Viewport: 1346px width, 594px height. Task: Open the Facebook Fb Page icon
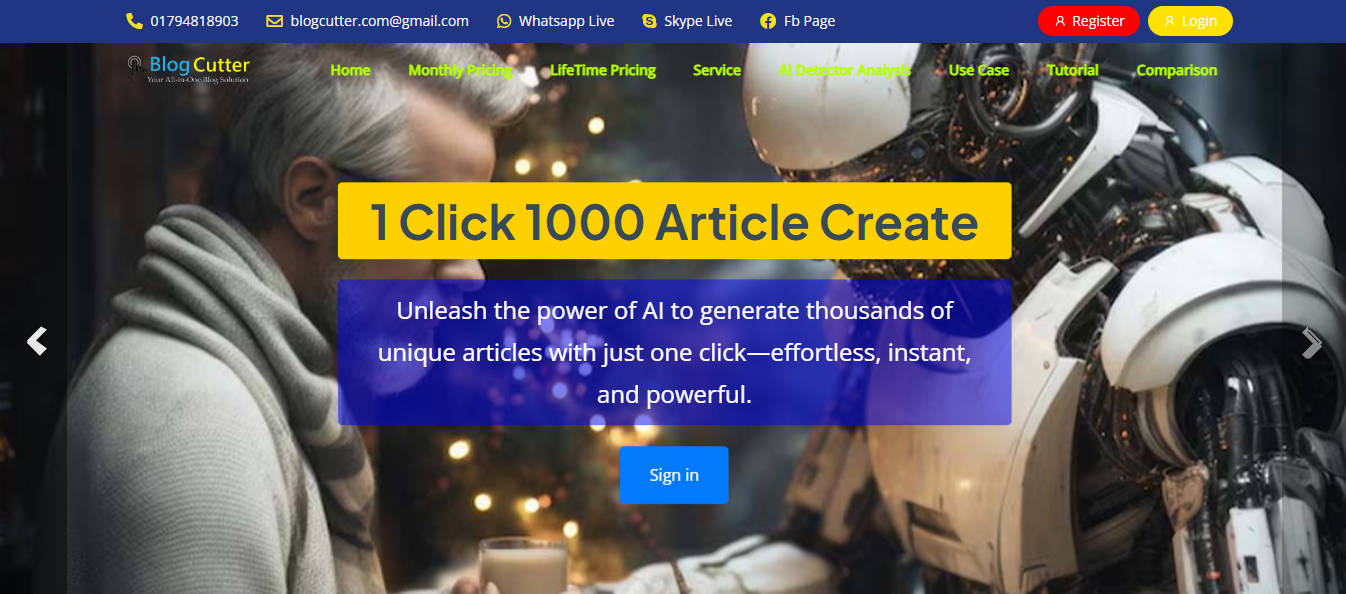coord(768,21)
